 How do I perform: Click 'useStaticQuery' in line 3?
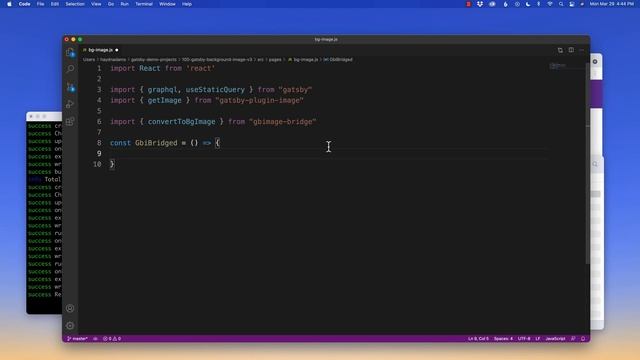point(215,90)
